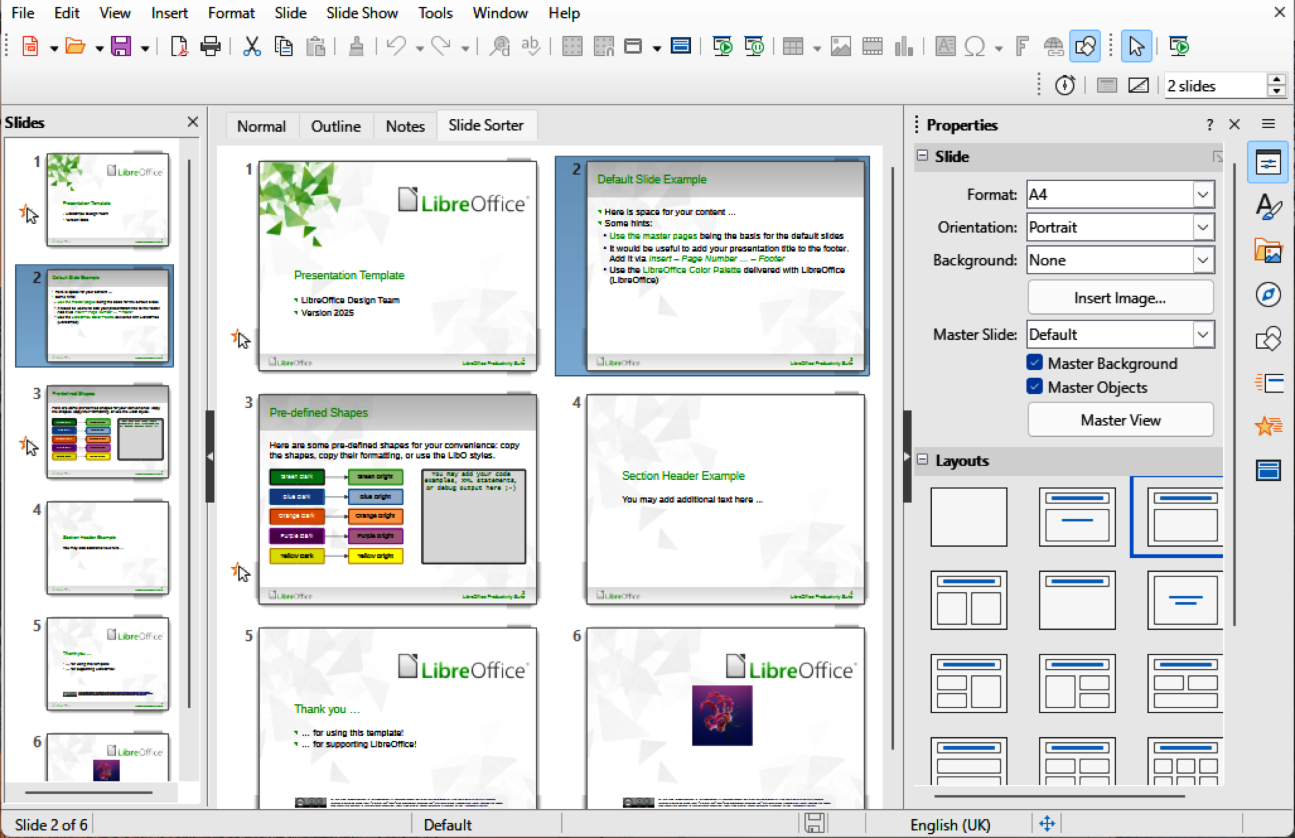
Task: Collapse the Layouts section
Action: coord(922,461)
